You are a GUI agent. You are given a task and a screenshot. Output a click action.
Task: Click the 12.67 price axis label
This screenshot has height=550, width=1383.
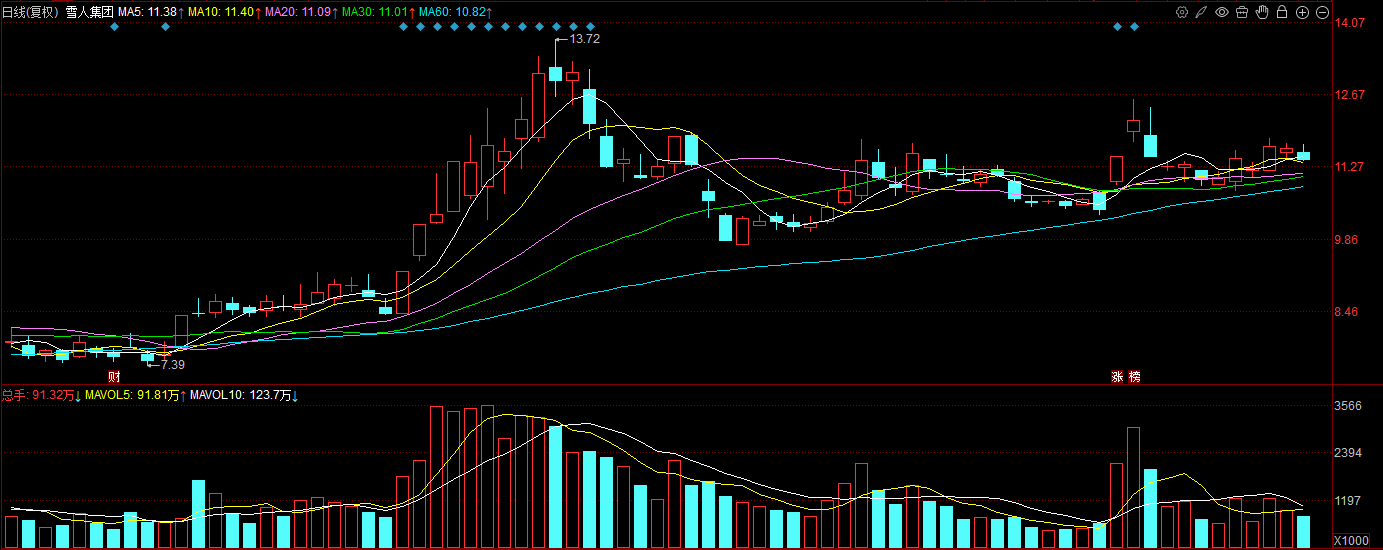pyautogui.click(x=1351, y=95)
